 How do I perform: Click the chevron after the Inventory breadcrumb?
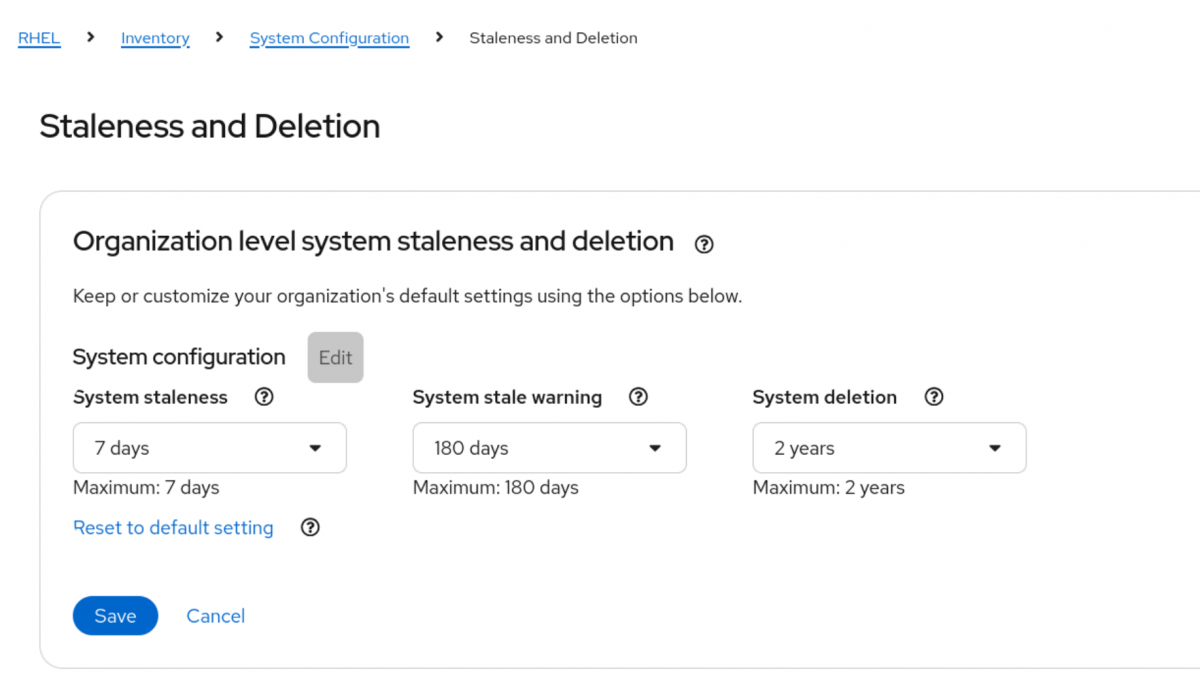tap(217, 37)
